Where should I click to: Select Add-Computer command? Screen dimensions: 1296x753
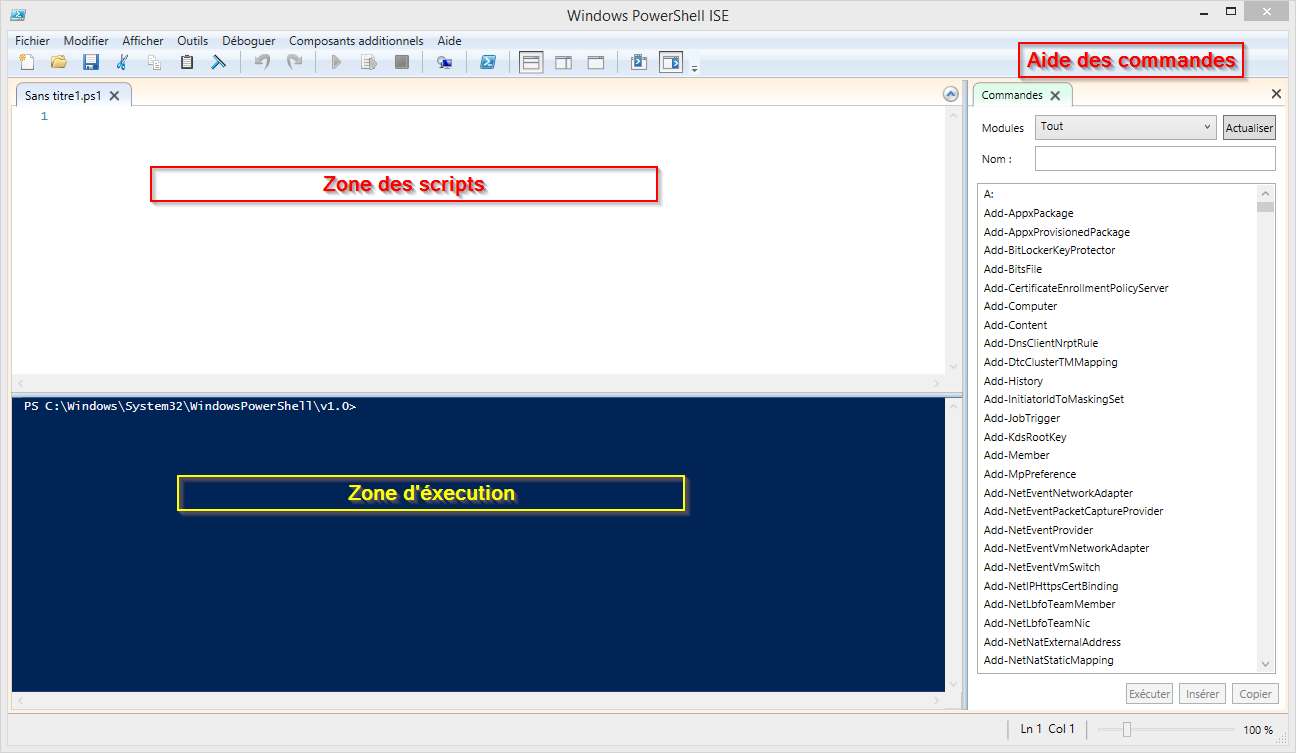[1020, 306]
